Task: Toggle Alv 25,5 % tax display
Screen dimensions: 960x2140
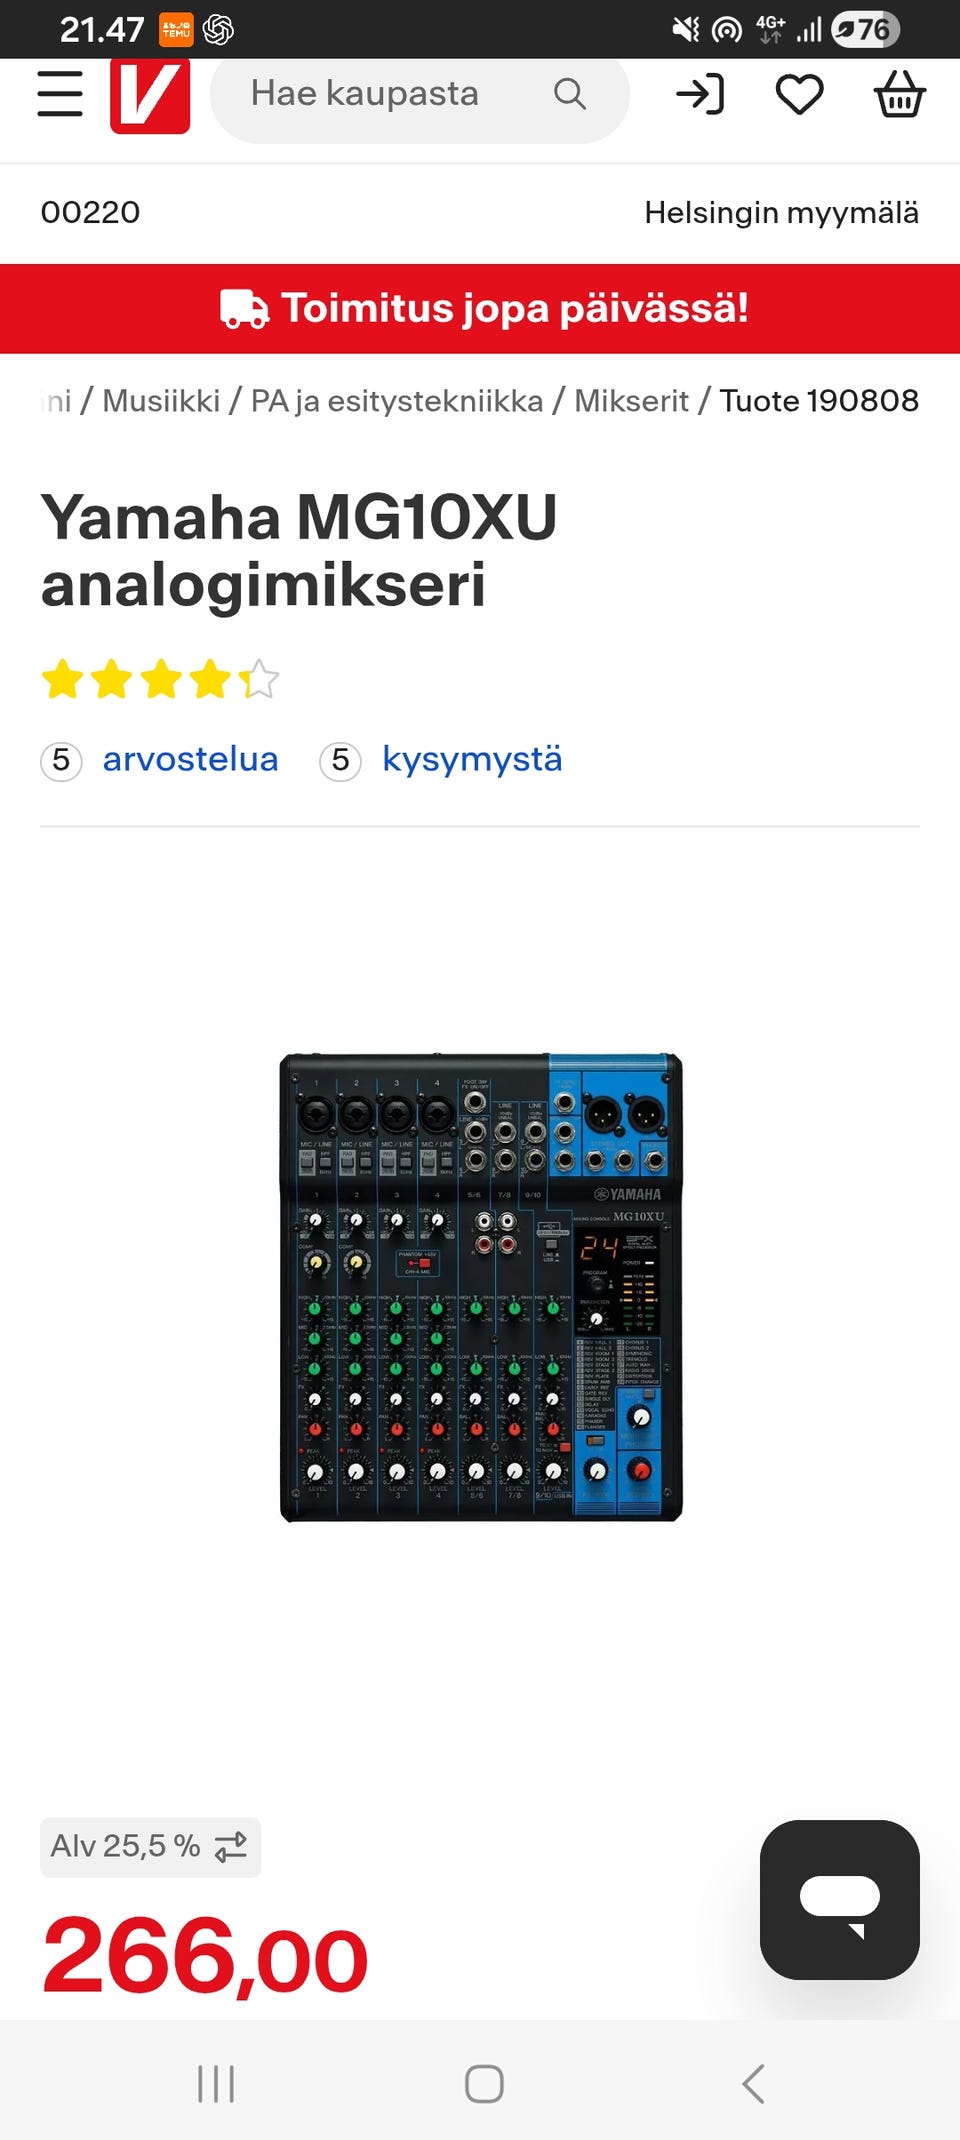Action: coord(150,1846)
